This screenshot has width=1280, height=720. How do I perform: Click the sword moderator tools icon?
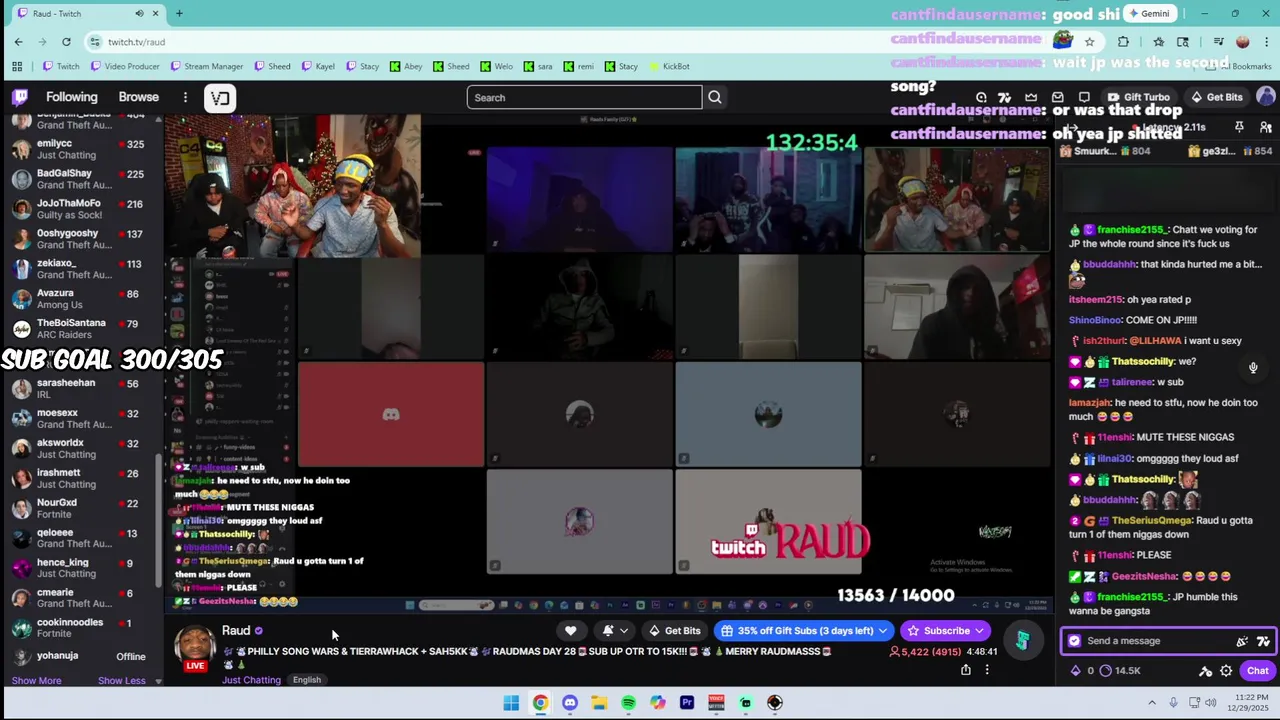(x=1206, y=671)
